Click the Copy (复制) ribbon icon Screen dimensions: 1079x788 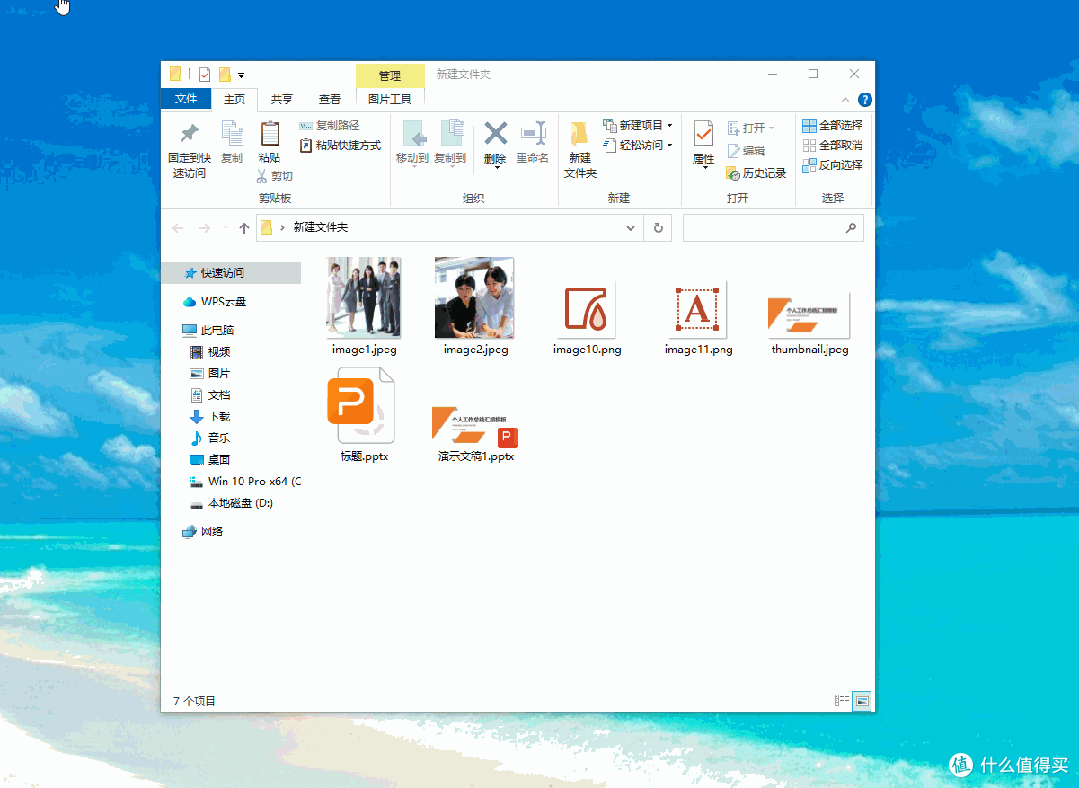coord(232,134)
